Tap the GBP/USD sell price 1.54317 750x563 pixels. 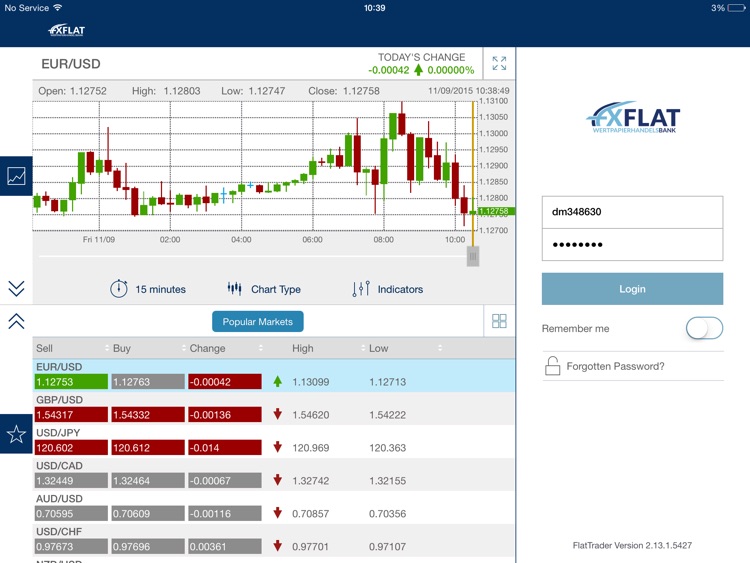(x=71, y=414)
